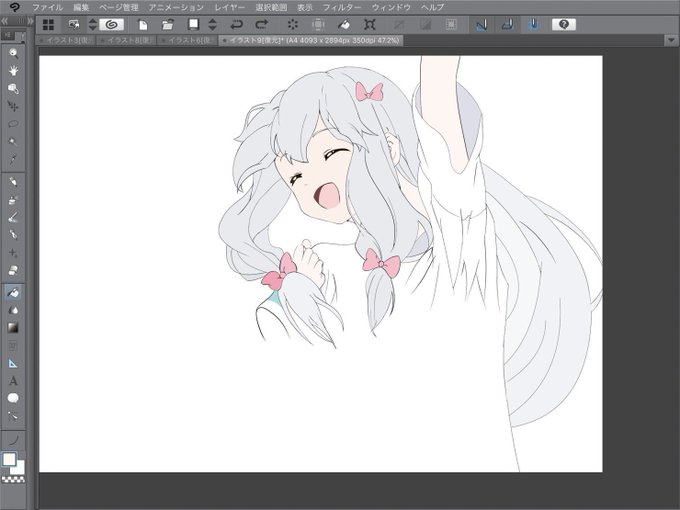Toggle Snap to Ruler
The width and height of the screenshot is (680, 510).
[x=481, y=25]
